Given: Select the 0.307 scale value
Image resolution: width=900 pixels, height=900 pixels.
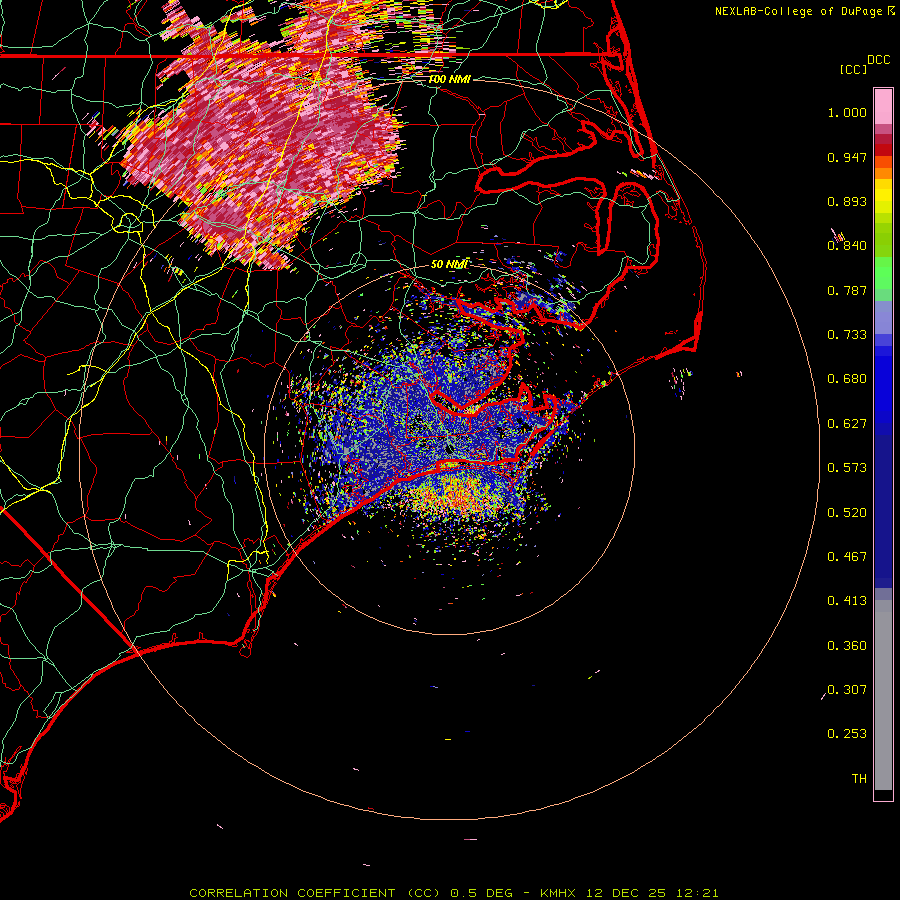Looking at the screenshot, I should [x=847, y=690].
